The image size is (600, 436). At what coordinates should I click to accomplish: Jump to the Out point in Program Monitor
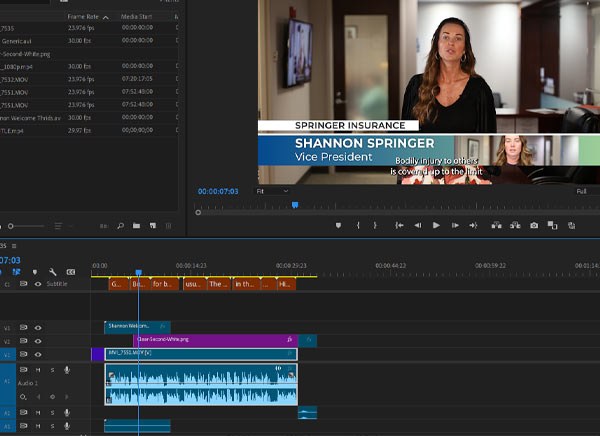473,225
